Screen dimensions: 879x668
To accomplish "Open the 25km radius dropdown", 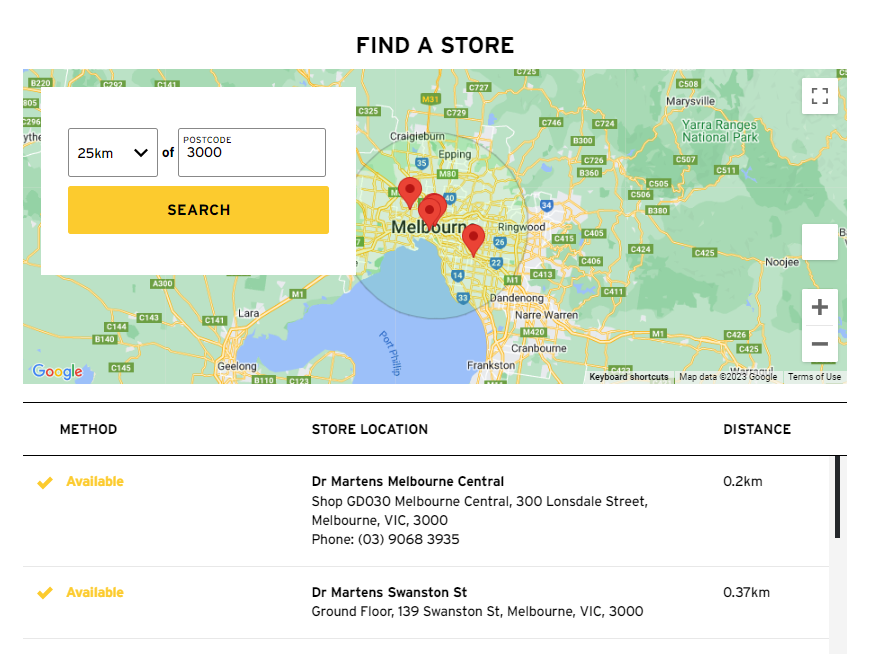I will tap(113, 152).
